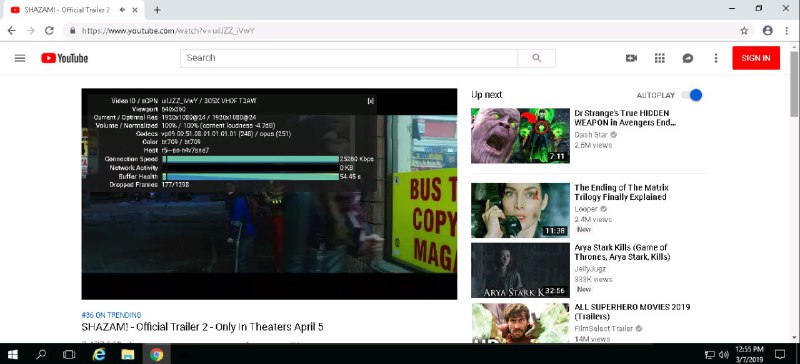
Task: Click the superhero movies 2019 thumbnail
Action: click(520, 323)
